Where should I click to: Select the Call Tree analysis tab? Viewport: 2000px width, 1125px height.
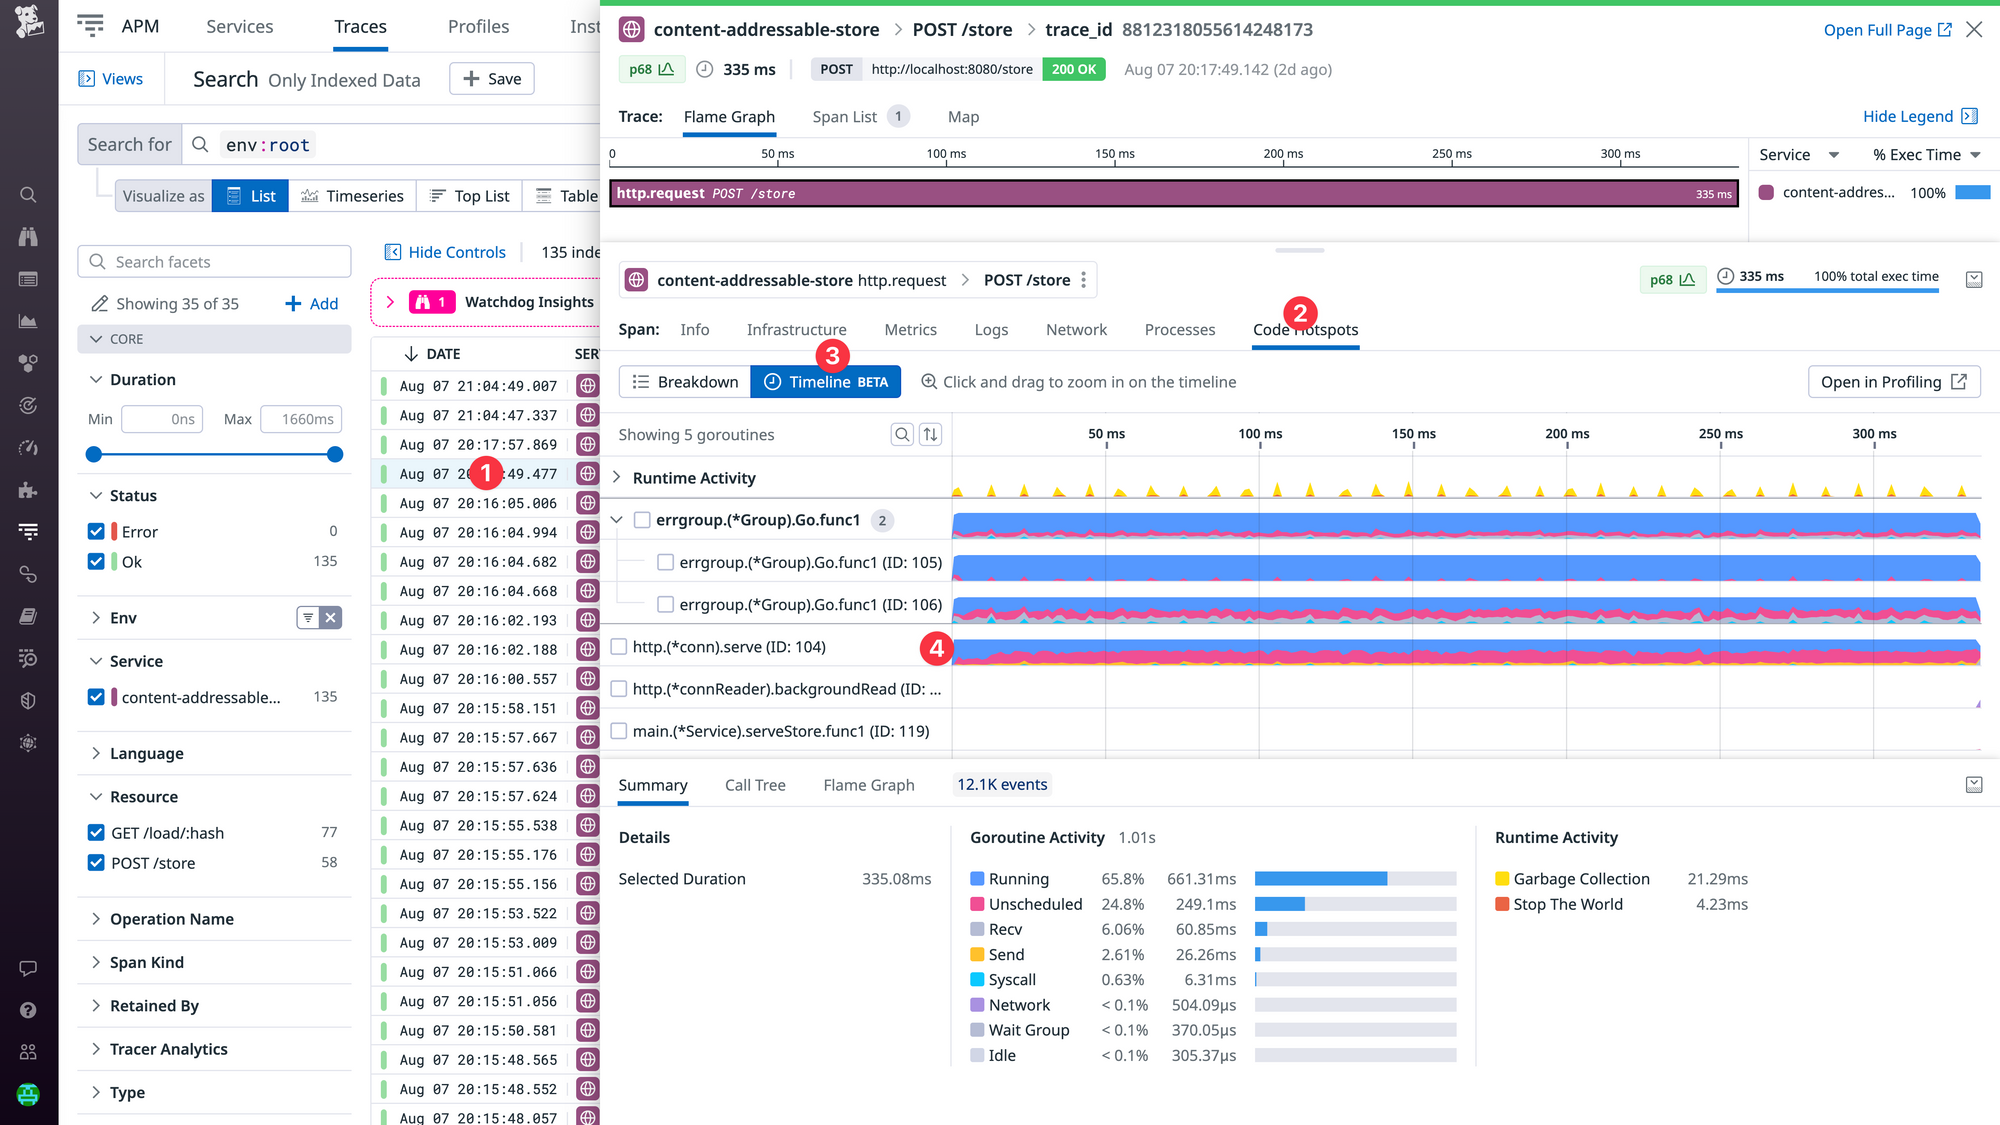click(755, 784)
